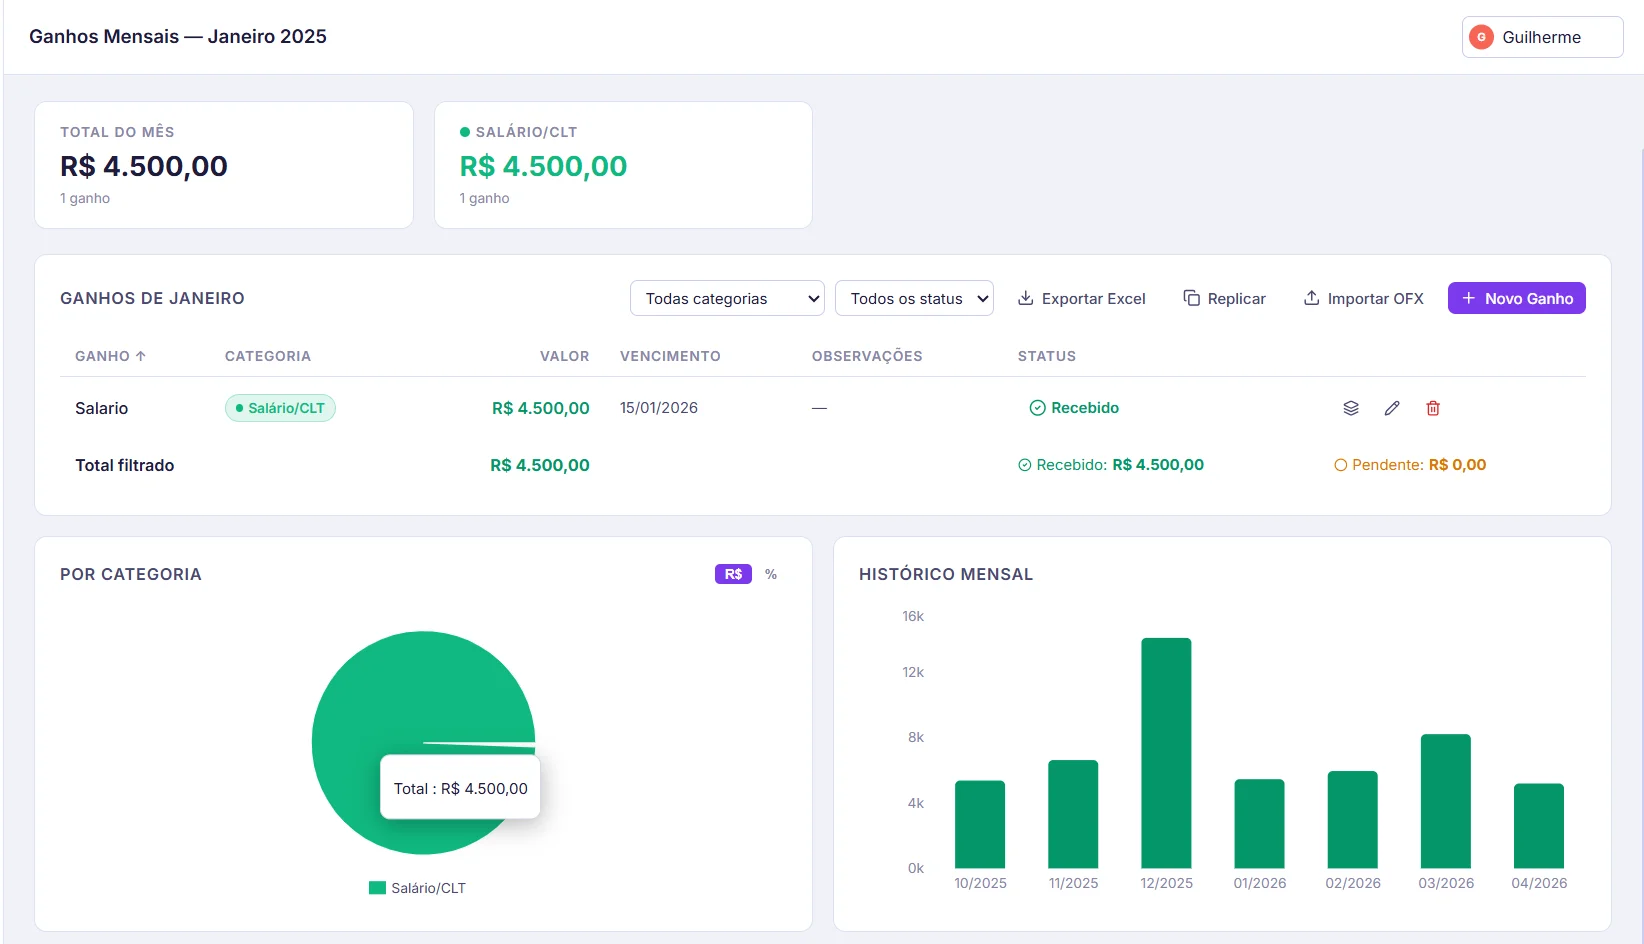Delete the Salario entry with the trash icon
The height and width of the screenshot is (944, 1644).
(1432, 408)
